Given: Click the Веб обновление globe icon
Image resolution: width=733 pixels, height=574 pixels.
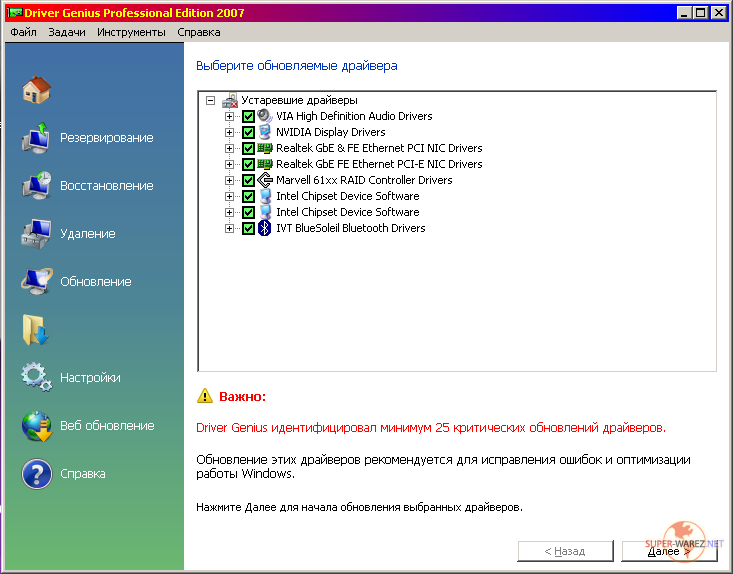Looking at the screenshot, I should click(x=37, y=426).
